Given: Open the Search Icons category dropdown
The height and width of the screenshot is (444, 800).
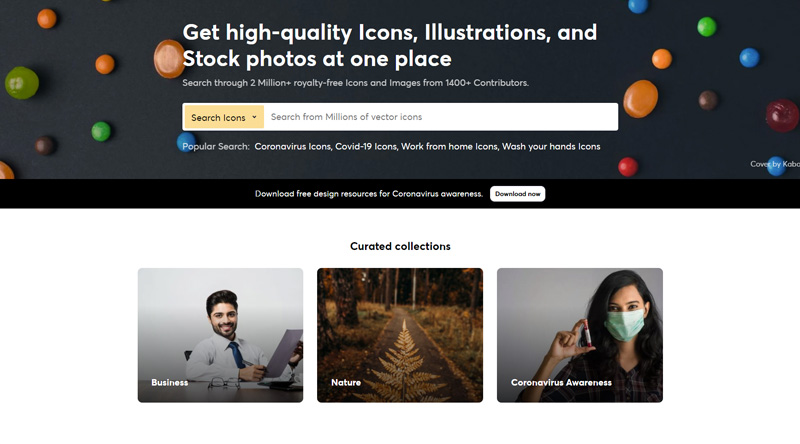Looking at the screenshot, I should [224, 117].
